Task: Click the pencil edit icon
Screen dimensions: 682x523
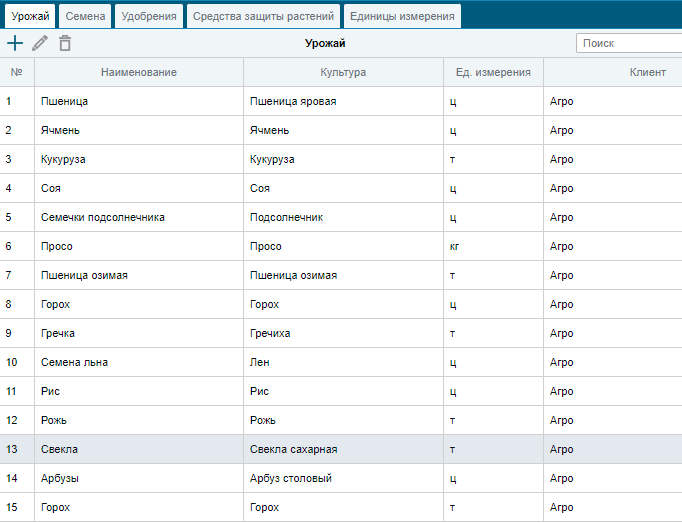Action: coord(40,43)
